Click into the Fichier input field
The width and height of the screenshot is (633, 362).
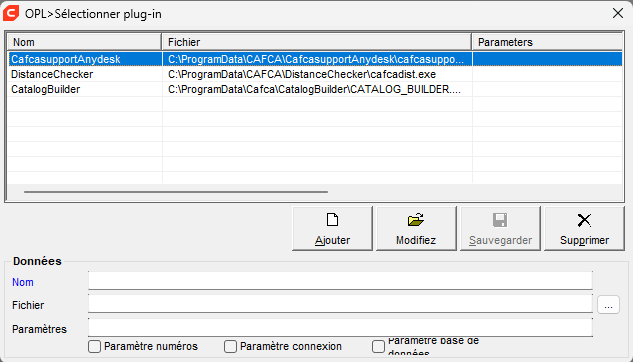pos(340,303)
